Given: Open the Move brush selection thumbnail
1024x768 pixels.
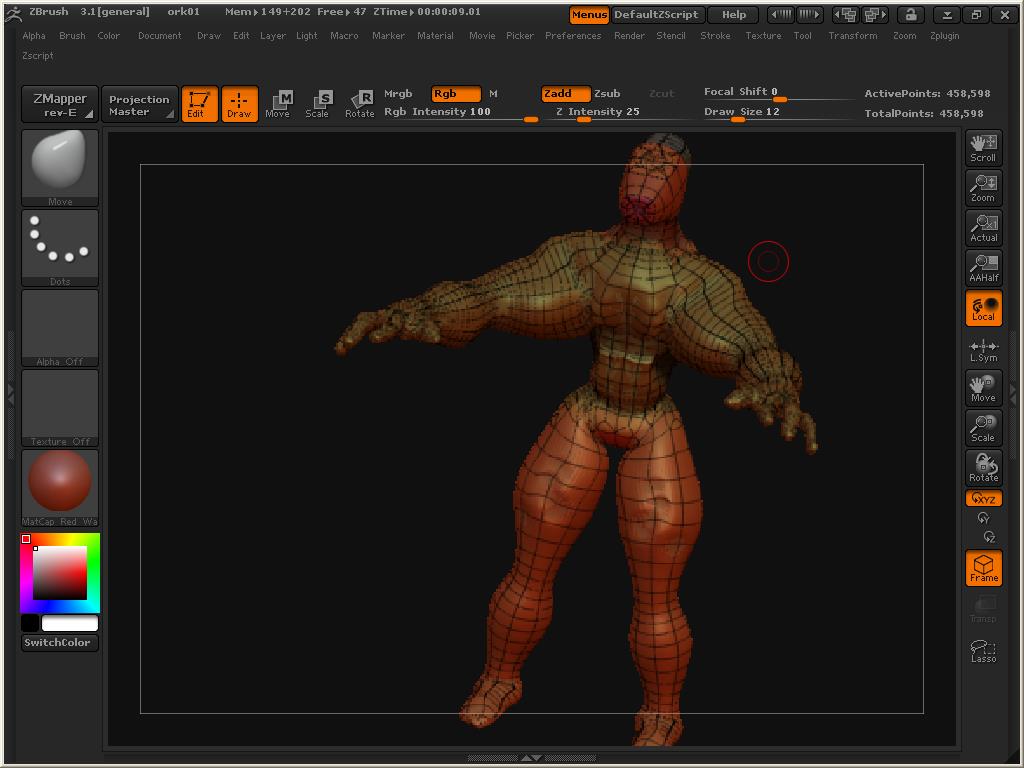Looking at the screenshot, I should click(x=59, y=168).
